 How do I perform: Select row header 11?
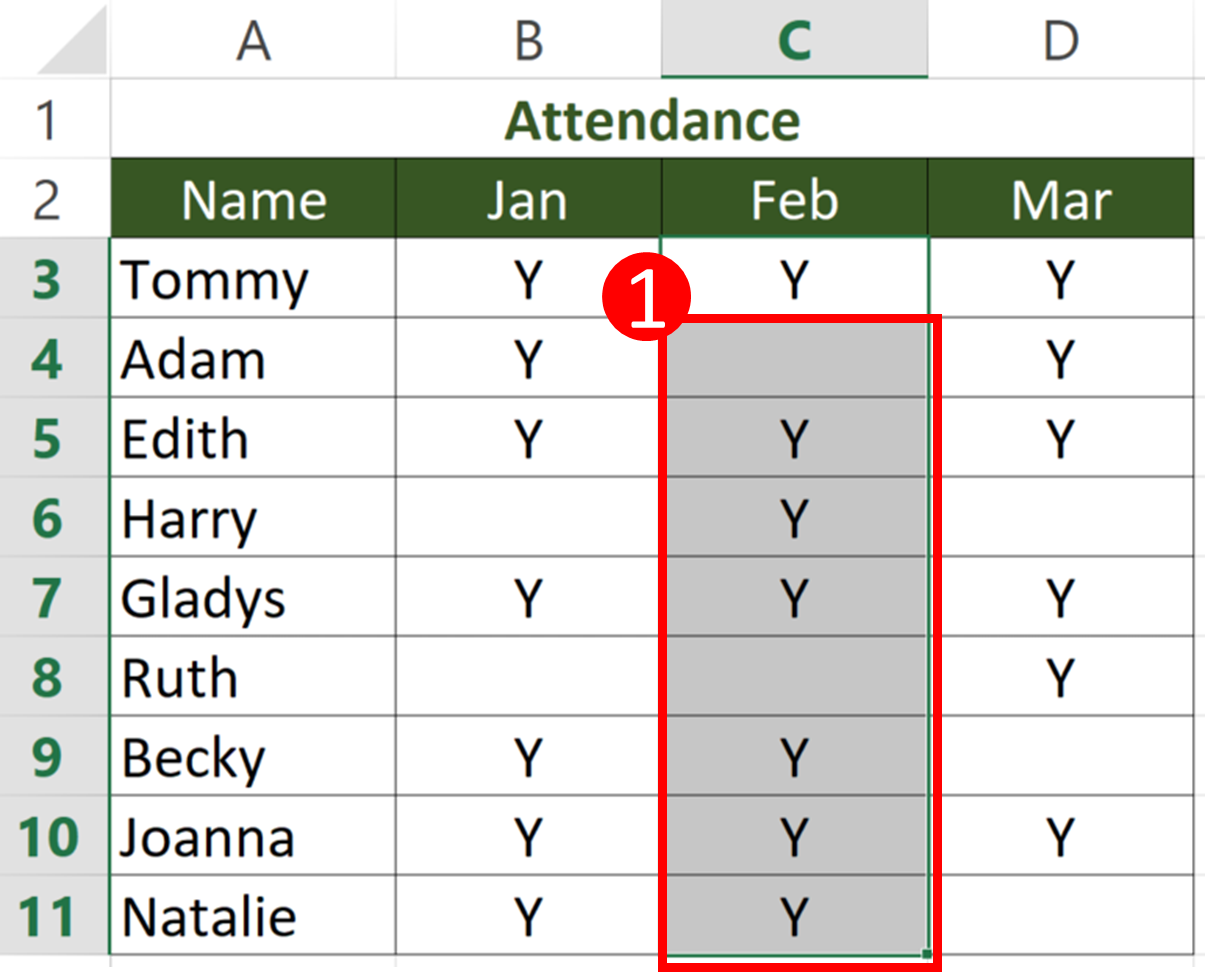pos(53,915)
